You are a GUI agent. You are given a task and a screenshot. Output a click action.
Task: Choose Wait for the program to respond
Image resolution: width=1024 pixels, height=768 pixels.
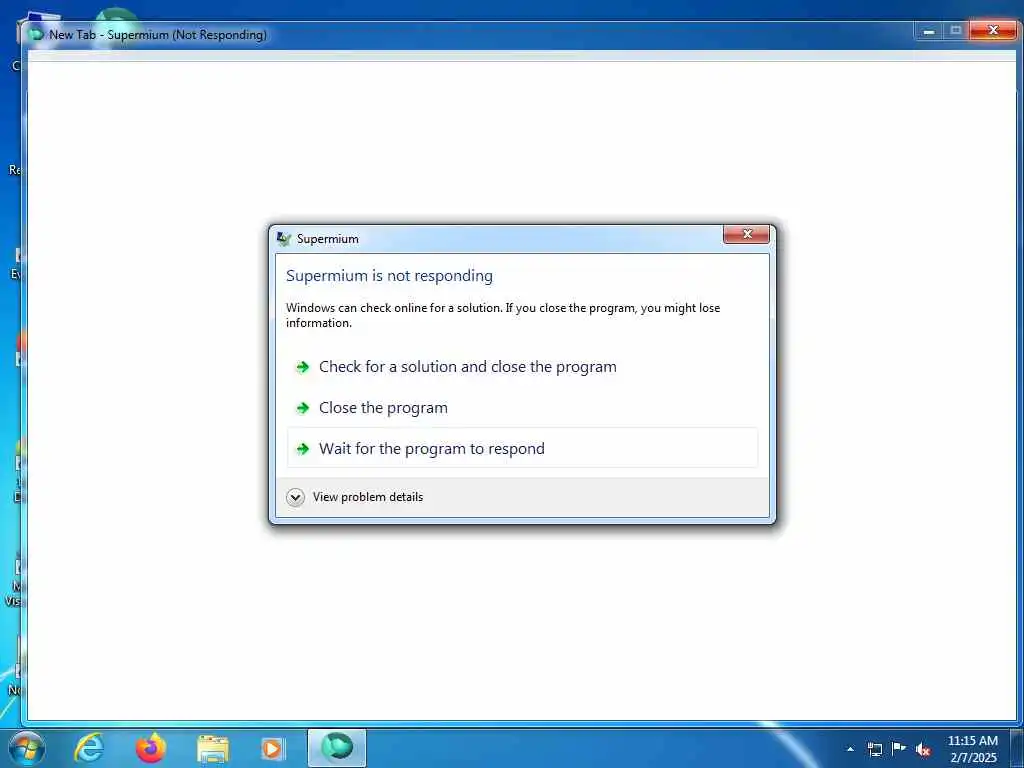522,449
